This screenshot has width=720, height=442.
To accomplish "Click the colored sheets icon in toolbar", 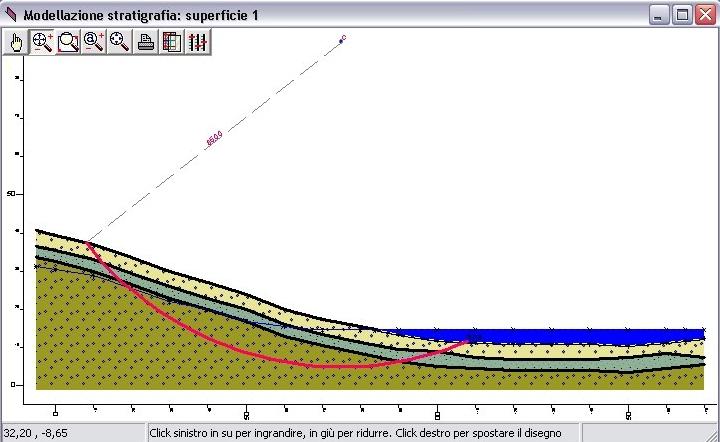I will coord(171,41).
